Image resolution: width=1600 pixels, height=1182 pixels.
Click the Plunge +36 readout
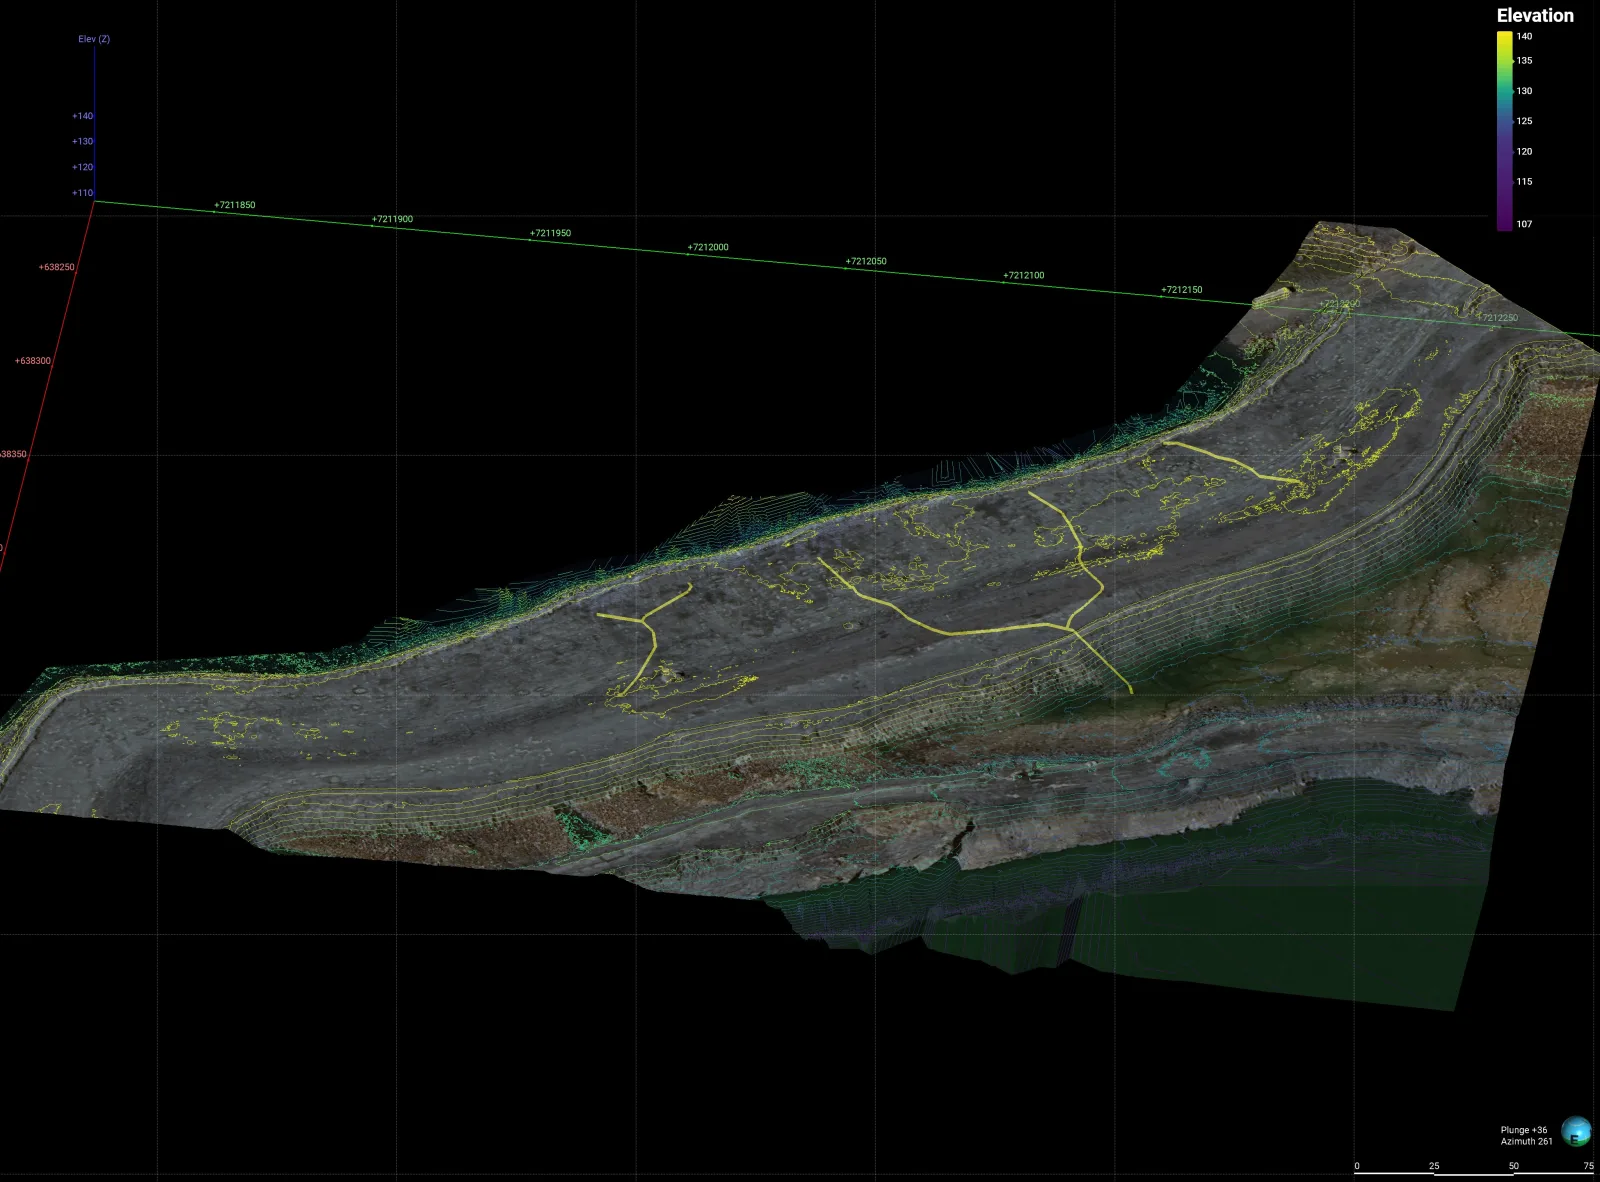[1524, 1130]
